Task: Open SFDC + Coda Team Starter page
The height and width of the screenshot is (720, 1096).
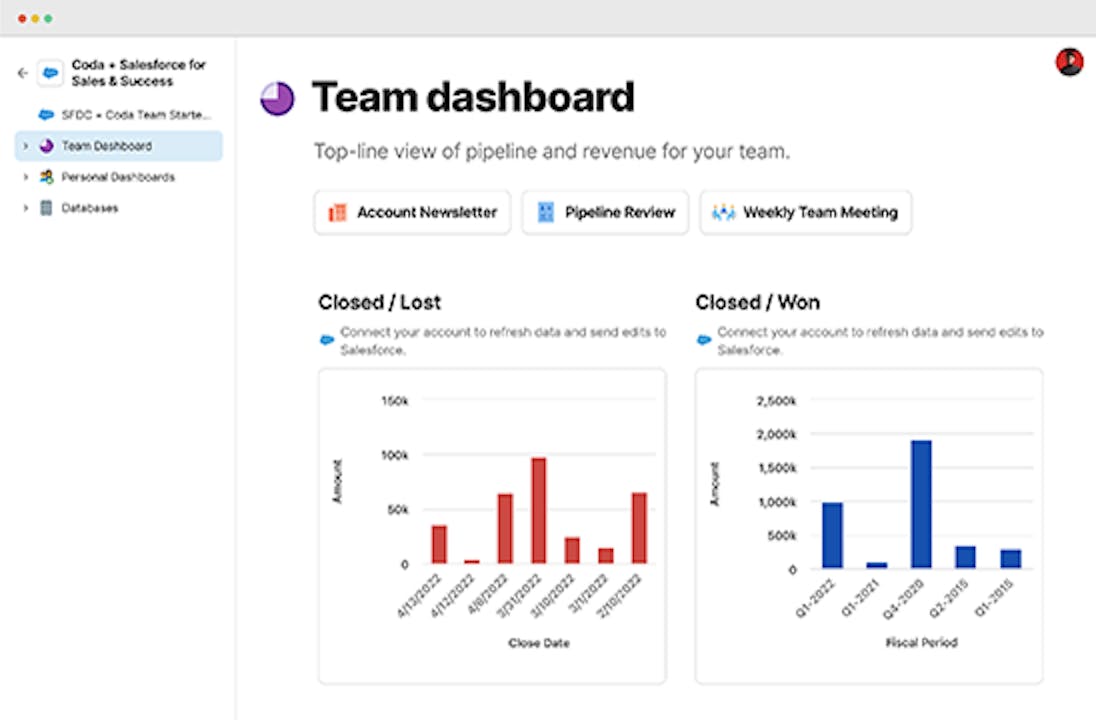Action: 135,115
